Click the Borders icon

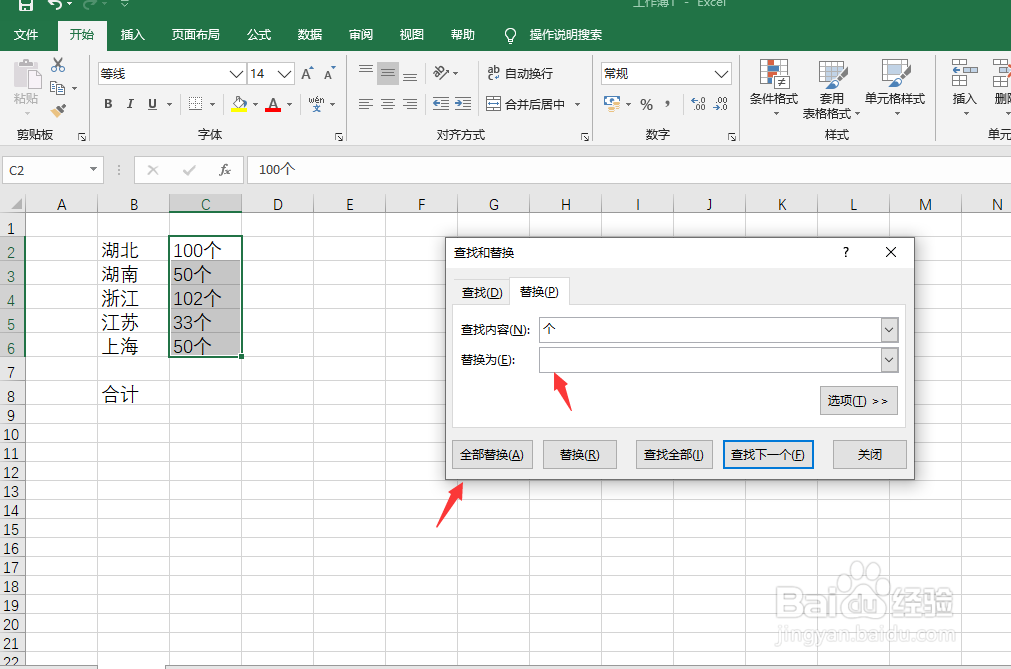pos(195,104)
